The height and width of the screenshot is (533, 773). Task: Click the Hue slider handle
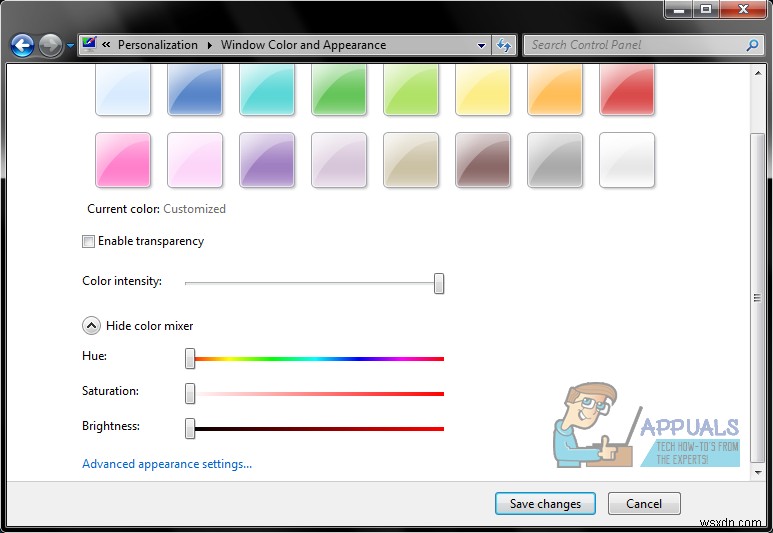click(x=190, y=358)
